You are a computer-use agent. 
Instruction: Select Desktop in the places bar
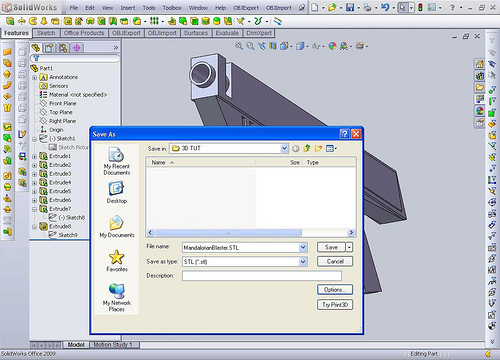(117, 192)
